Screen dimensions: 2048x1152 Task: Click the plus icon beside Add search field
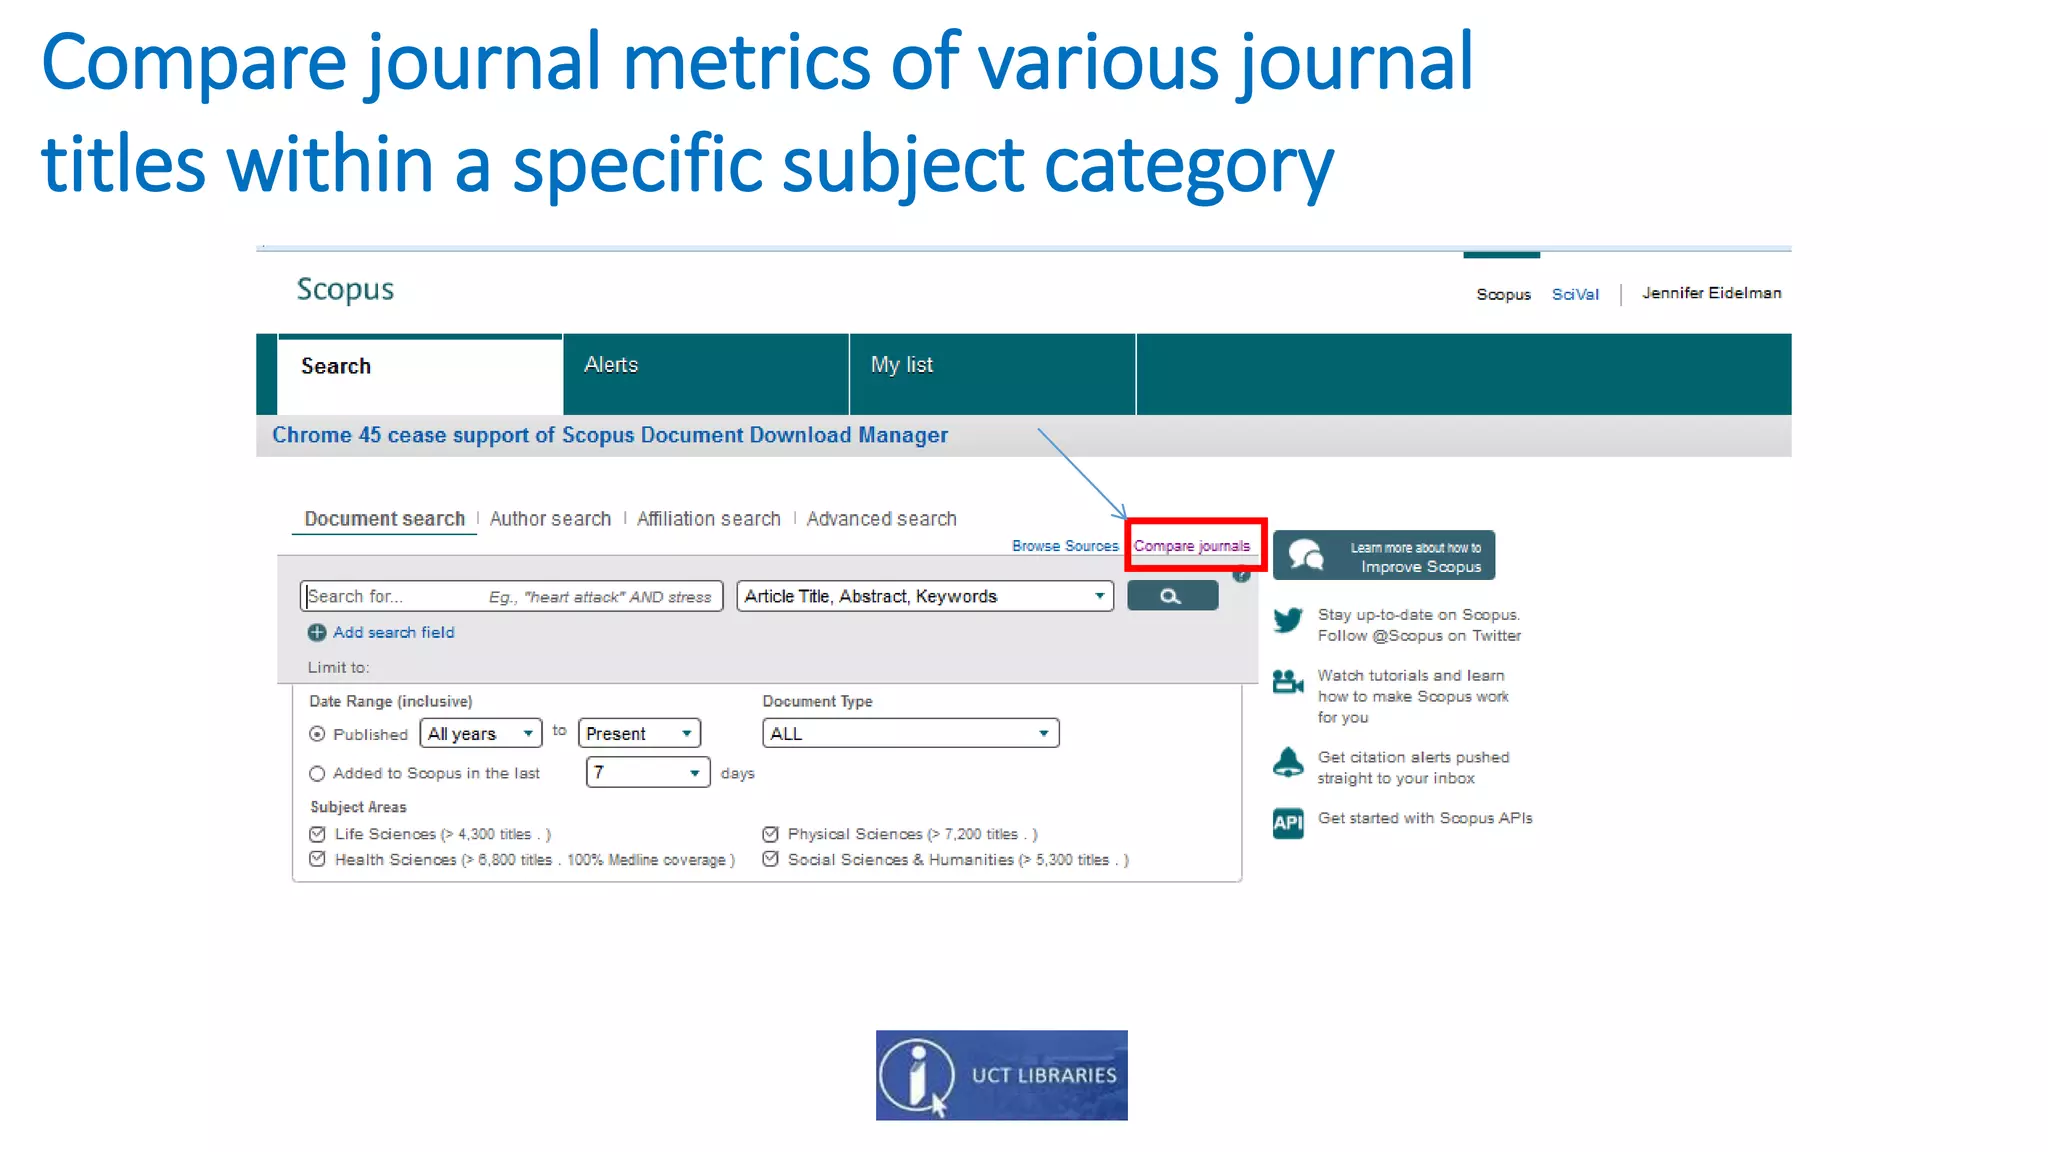[x=317, y=633]
